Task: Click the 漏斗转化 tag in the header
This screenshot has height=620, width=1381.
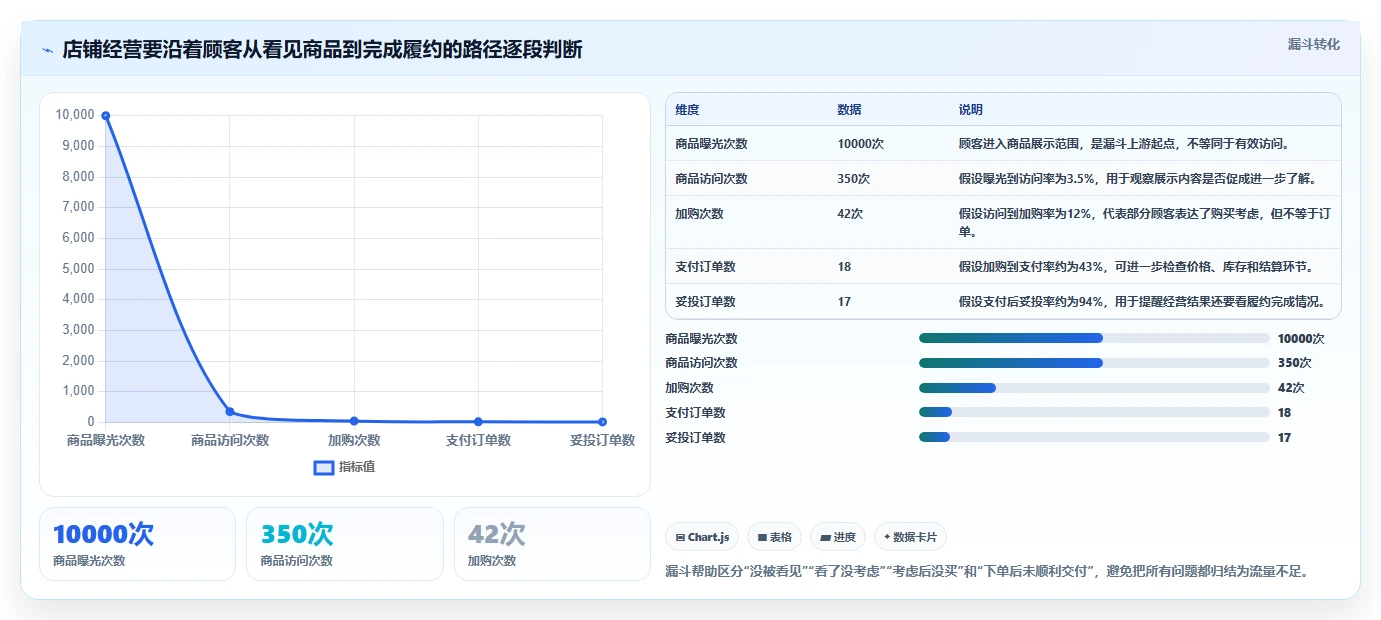Action: 1313,44
